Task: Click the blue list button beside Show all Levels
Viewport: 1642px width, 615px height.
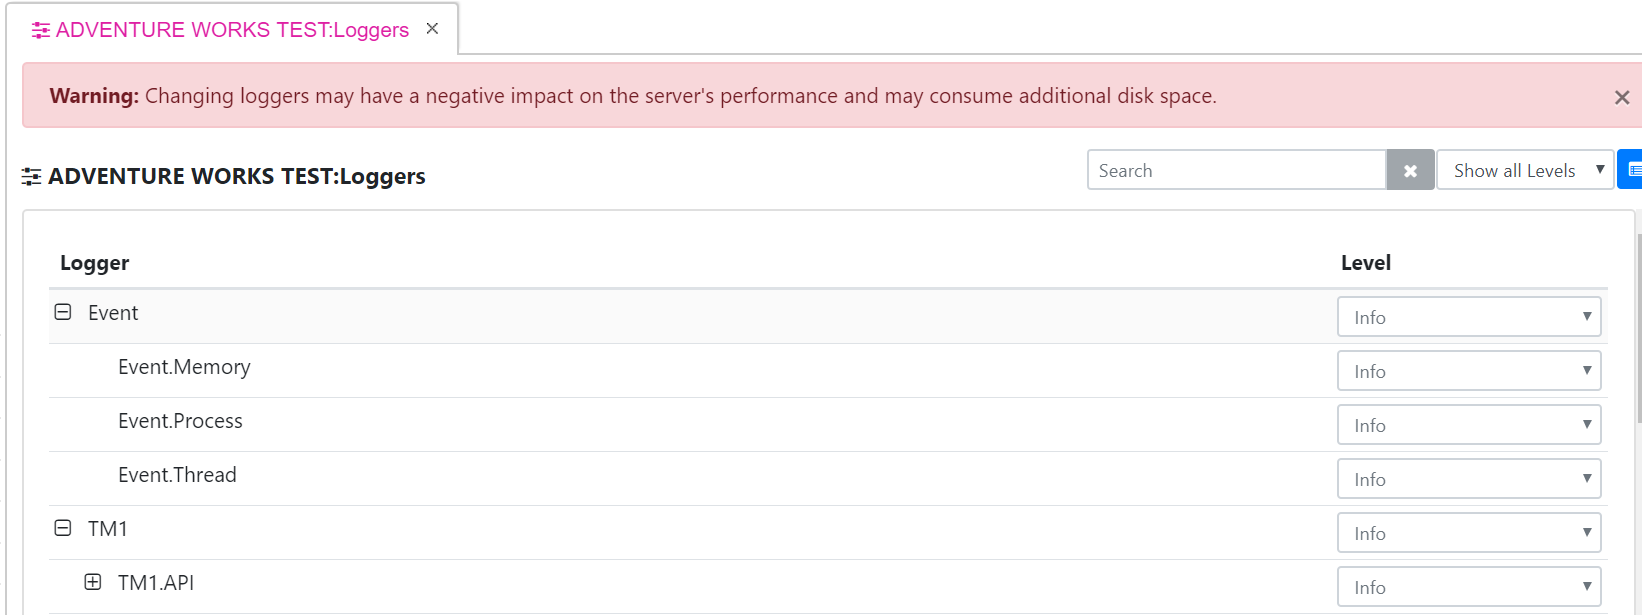Action: click(1630, 170)
